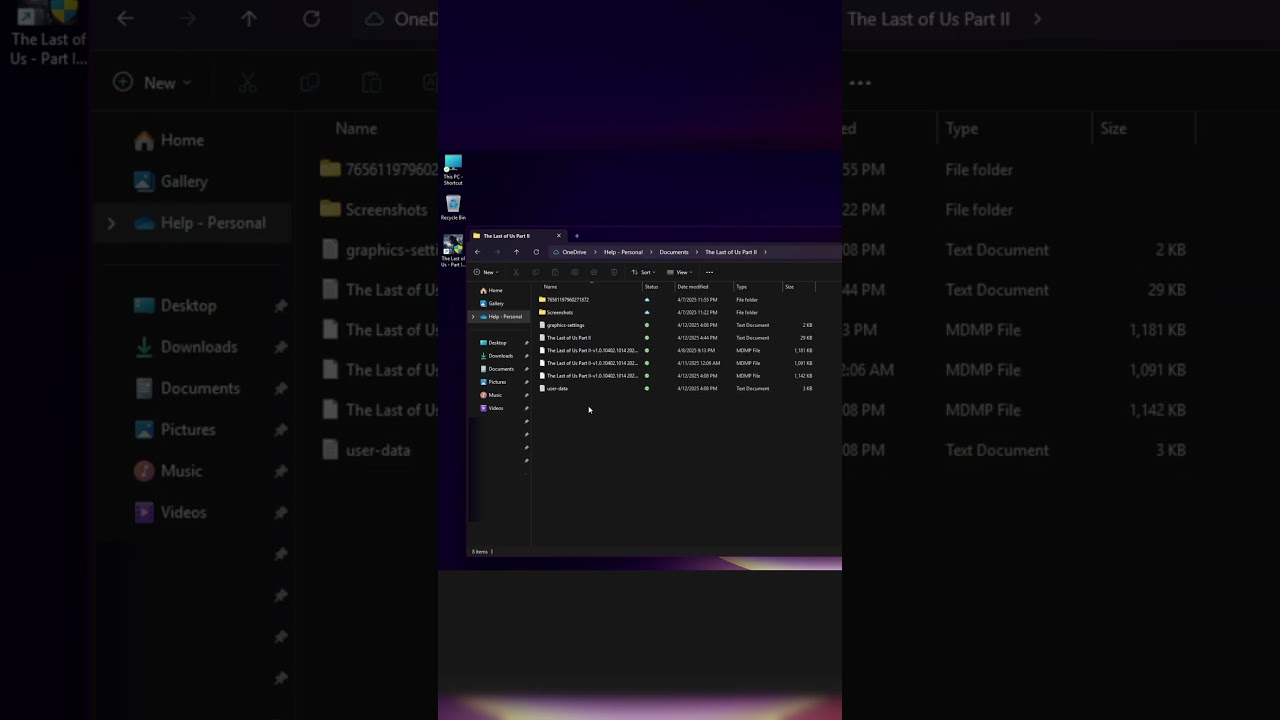Viewport: 1280px width, 720px height.
Task: Open a new tab with the plus
Action: pos(577,236)
